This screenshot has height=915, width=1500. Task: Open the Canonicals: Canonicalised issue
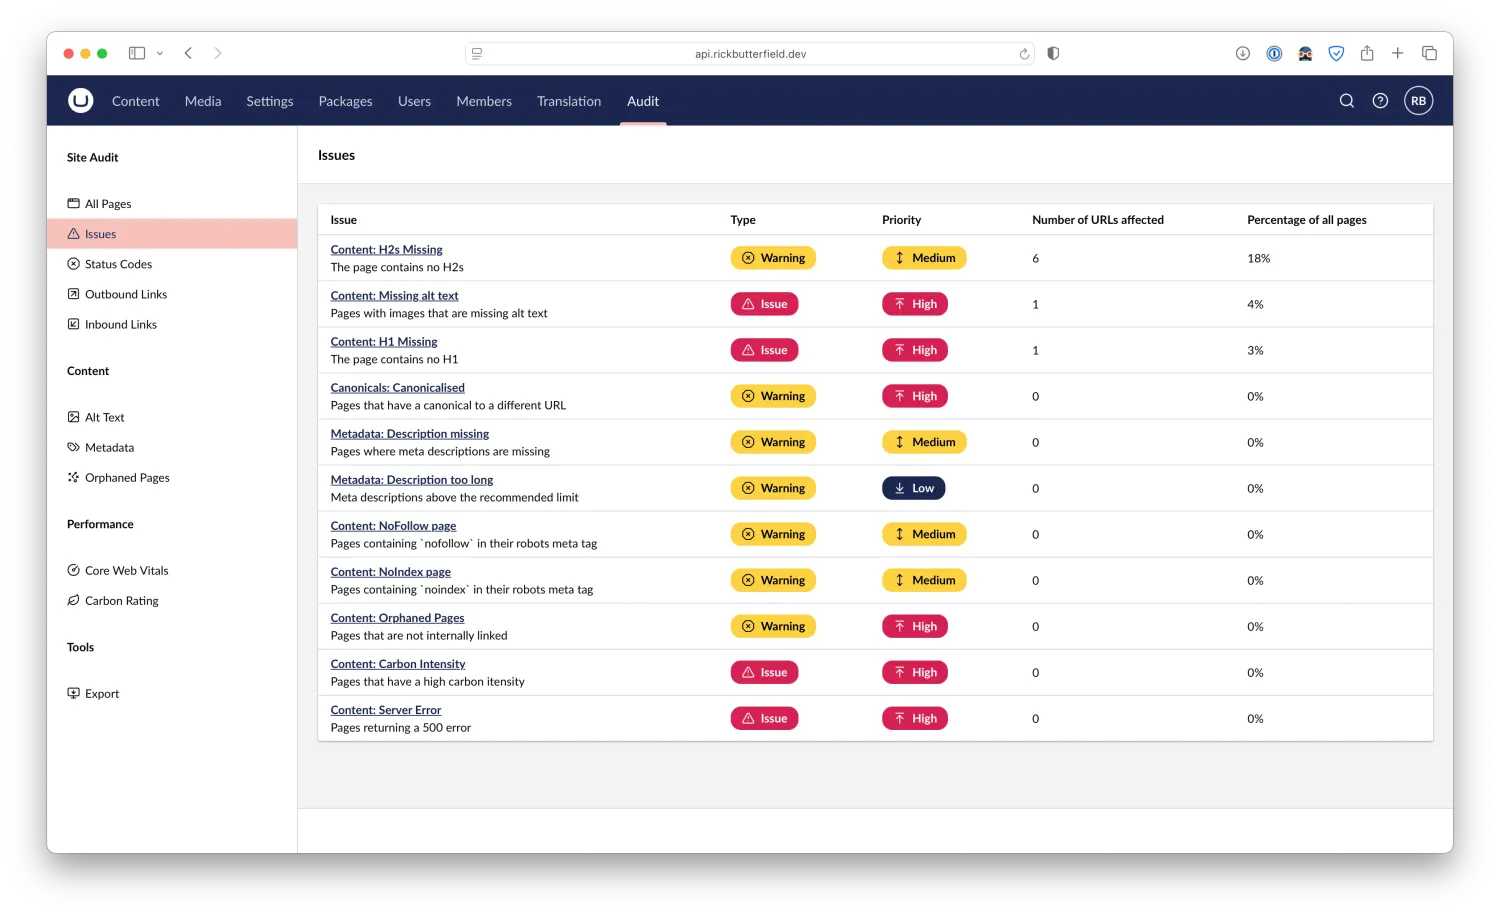[397, 387]
